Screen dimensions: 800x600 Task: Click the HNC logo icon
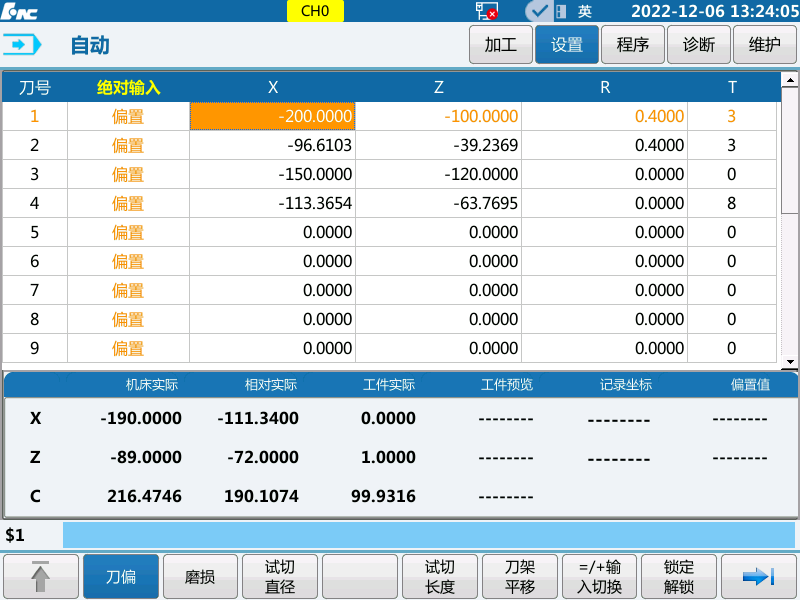pyautogui.click(x=20, y=10)
